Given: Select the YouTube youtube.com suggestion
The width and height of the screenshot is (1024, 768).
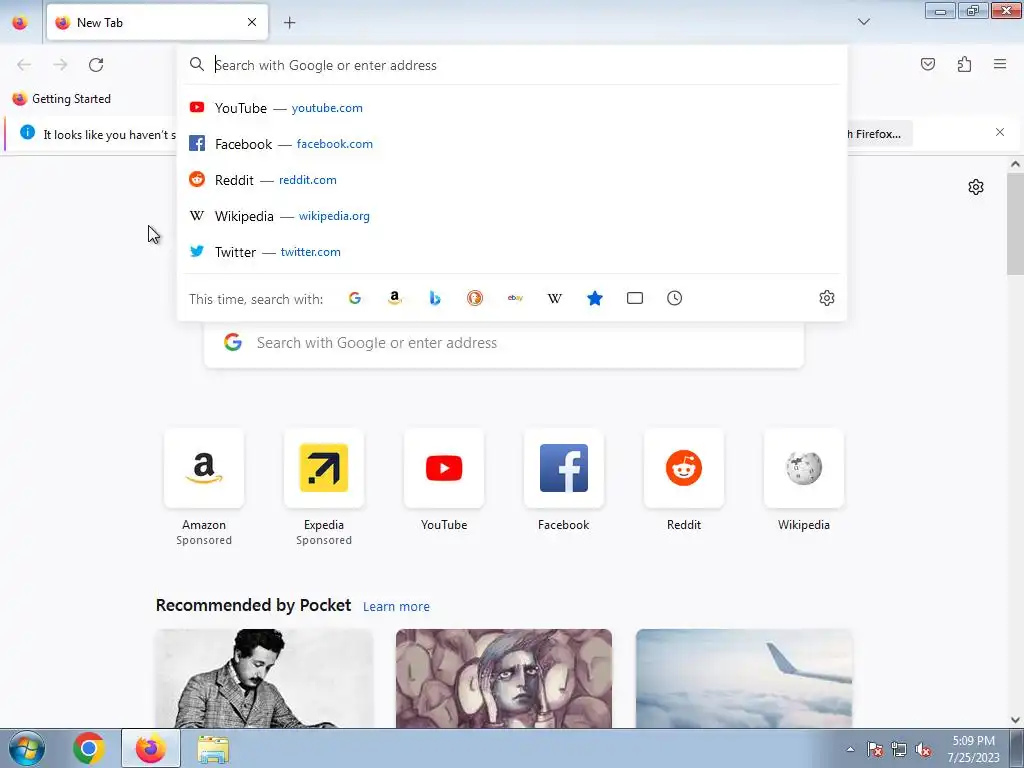Looking at the screenshot, I should 512,108.
